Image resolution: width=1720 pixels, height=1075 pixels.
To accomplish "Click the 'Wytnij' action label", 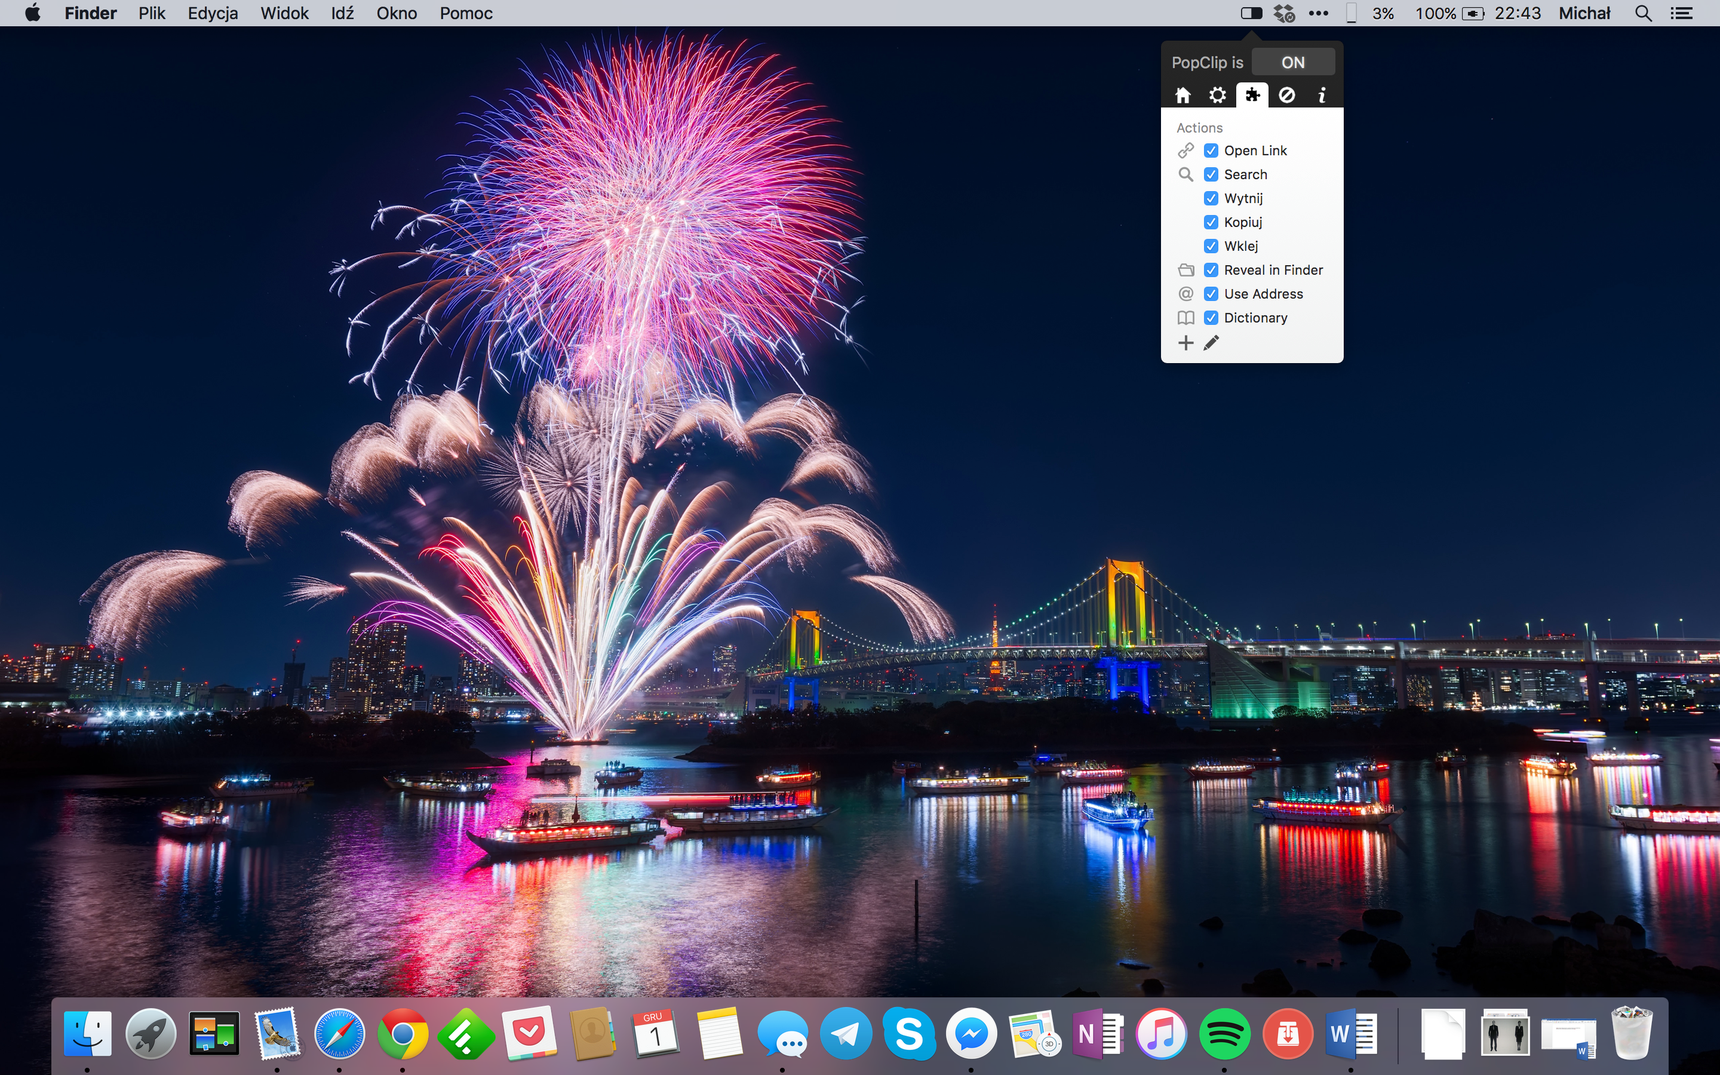I will click(1243, 198).
